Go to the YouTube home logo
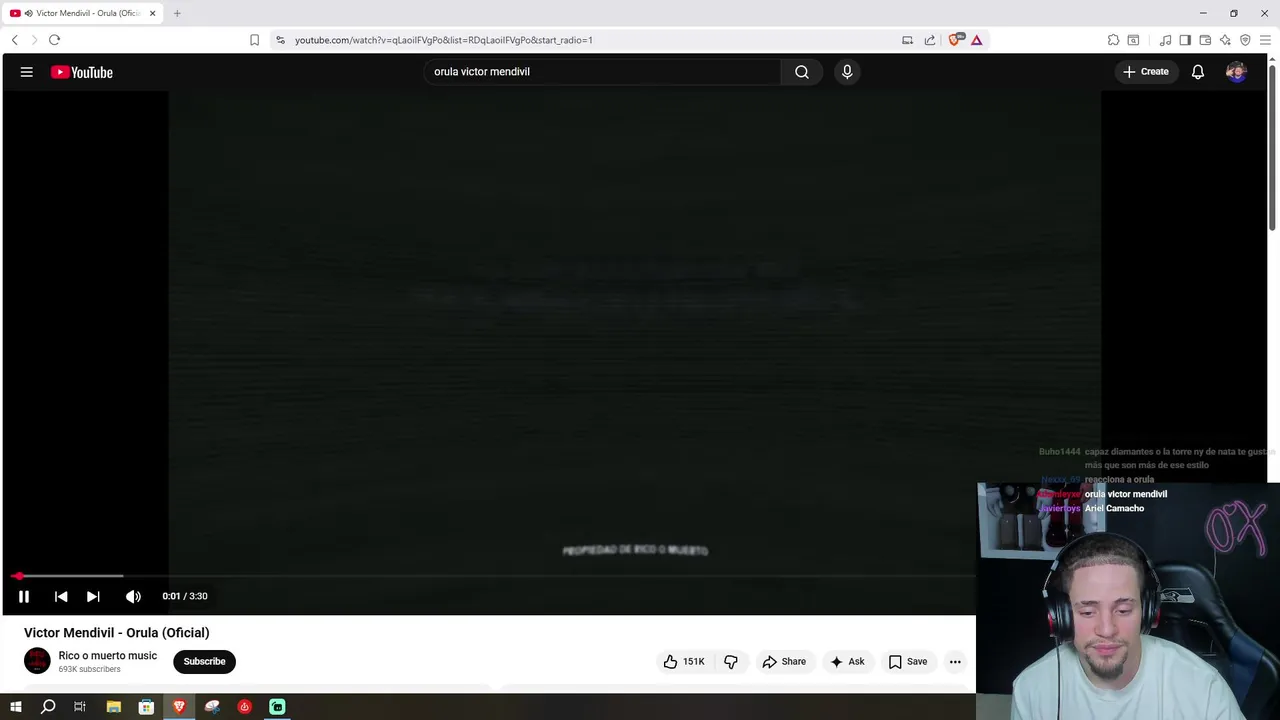Image resolution: width=1280 pixels, height=720 pixels. tap(82, 72)
